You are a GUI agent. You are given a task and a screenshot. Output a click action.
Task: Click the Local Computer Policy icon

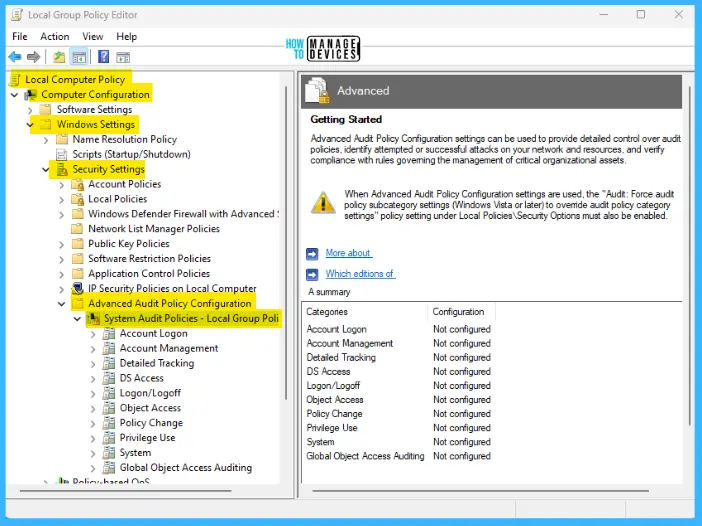pos(16,80)
